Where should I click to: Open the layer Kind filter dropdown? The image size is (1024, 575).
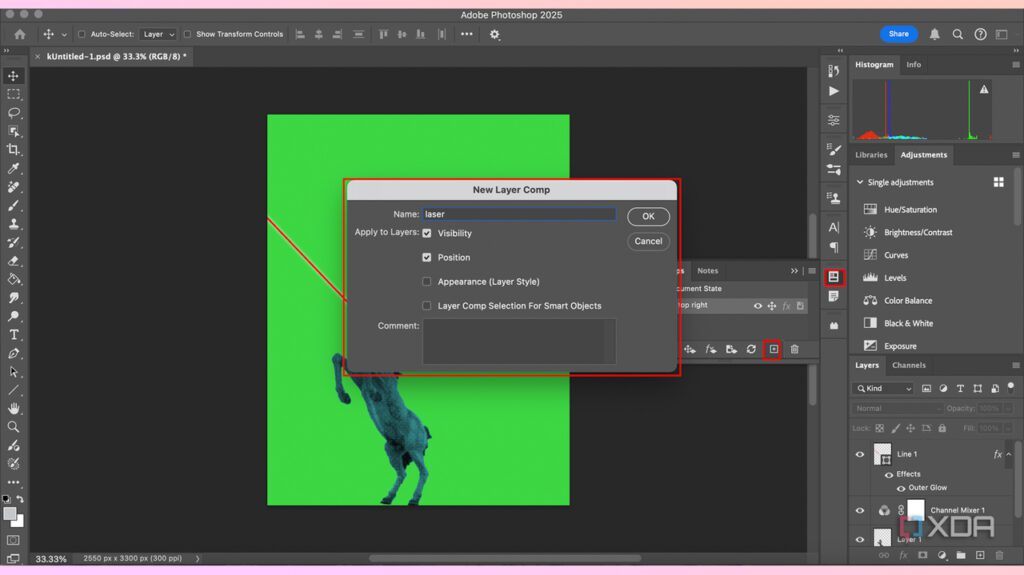pyautogui.click(x=883, y=388)
